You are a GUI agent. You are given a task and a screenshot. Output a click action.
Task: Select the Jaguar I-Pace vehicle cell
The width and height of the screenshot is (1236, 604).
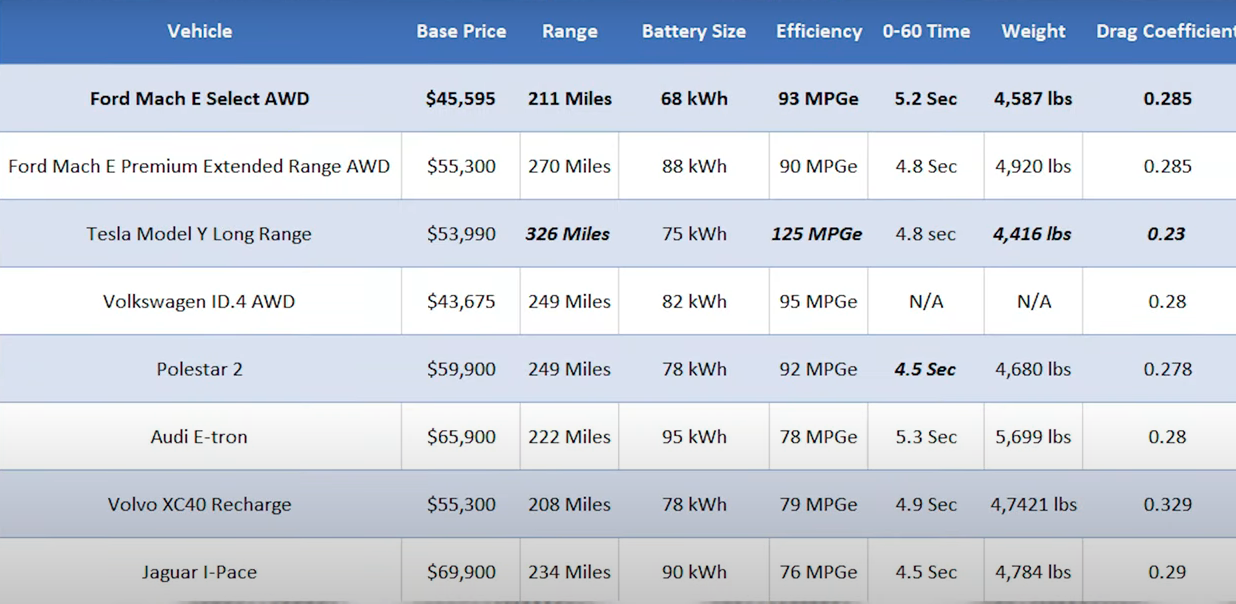199,572
